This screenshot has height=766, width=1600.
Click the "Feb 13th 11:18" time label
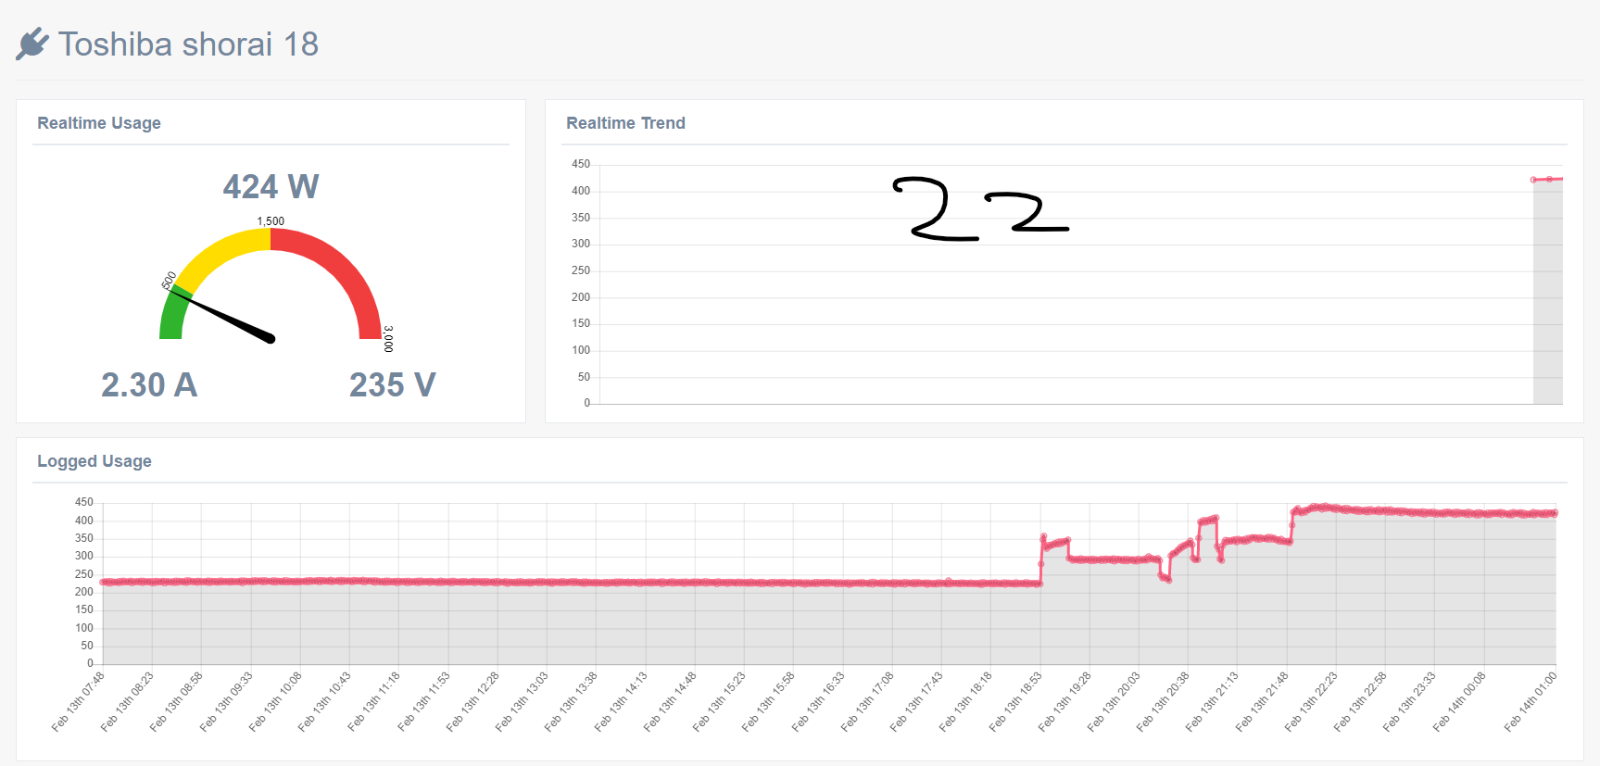[374, 702]
